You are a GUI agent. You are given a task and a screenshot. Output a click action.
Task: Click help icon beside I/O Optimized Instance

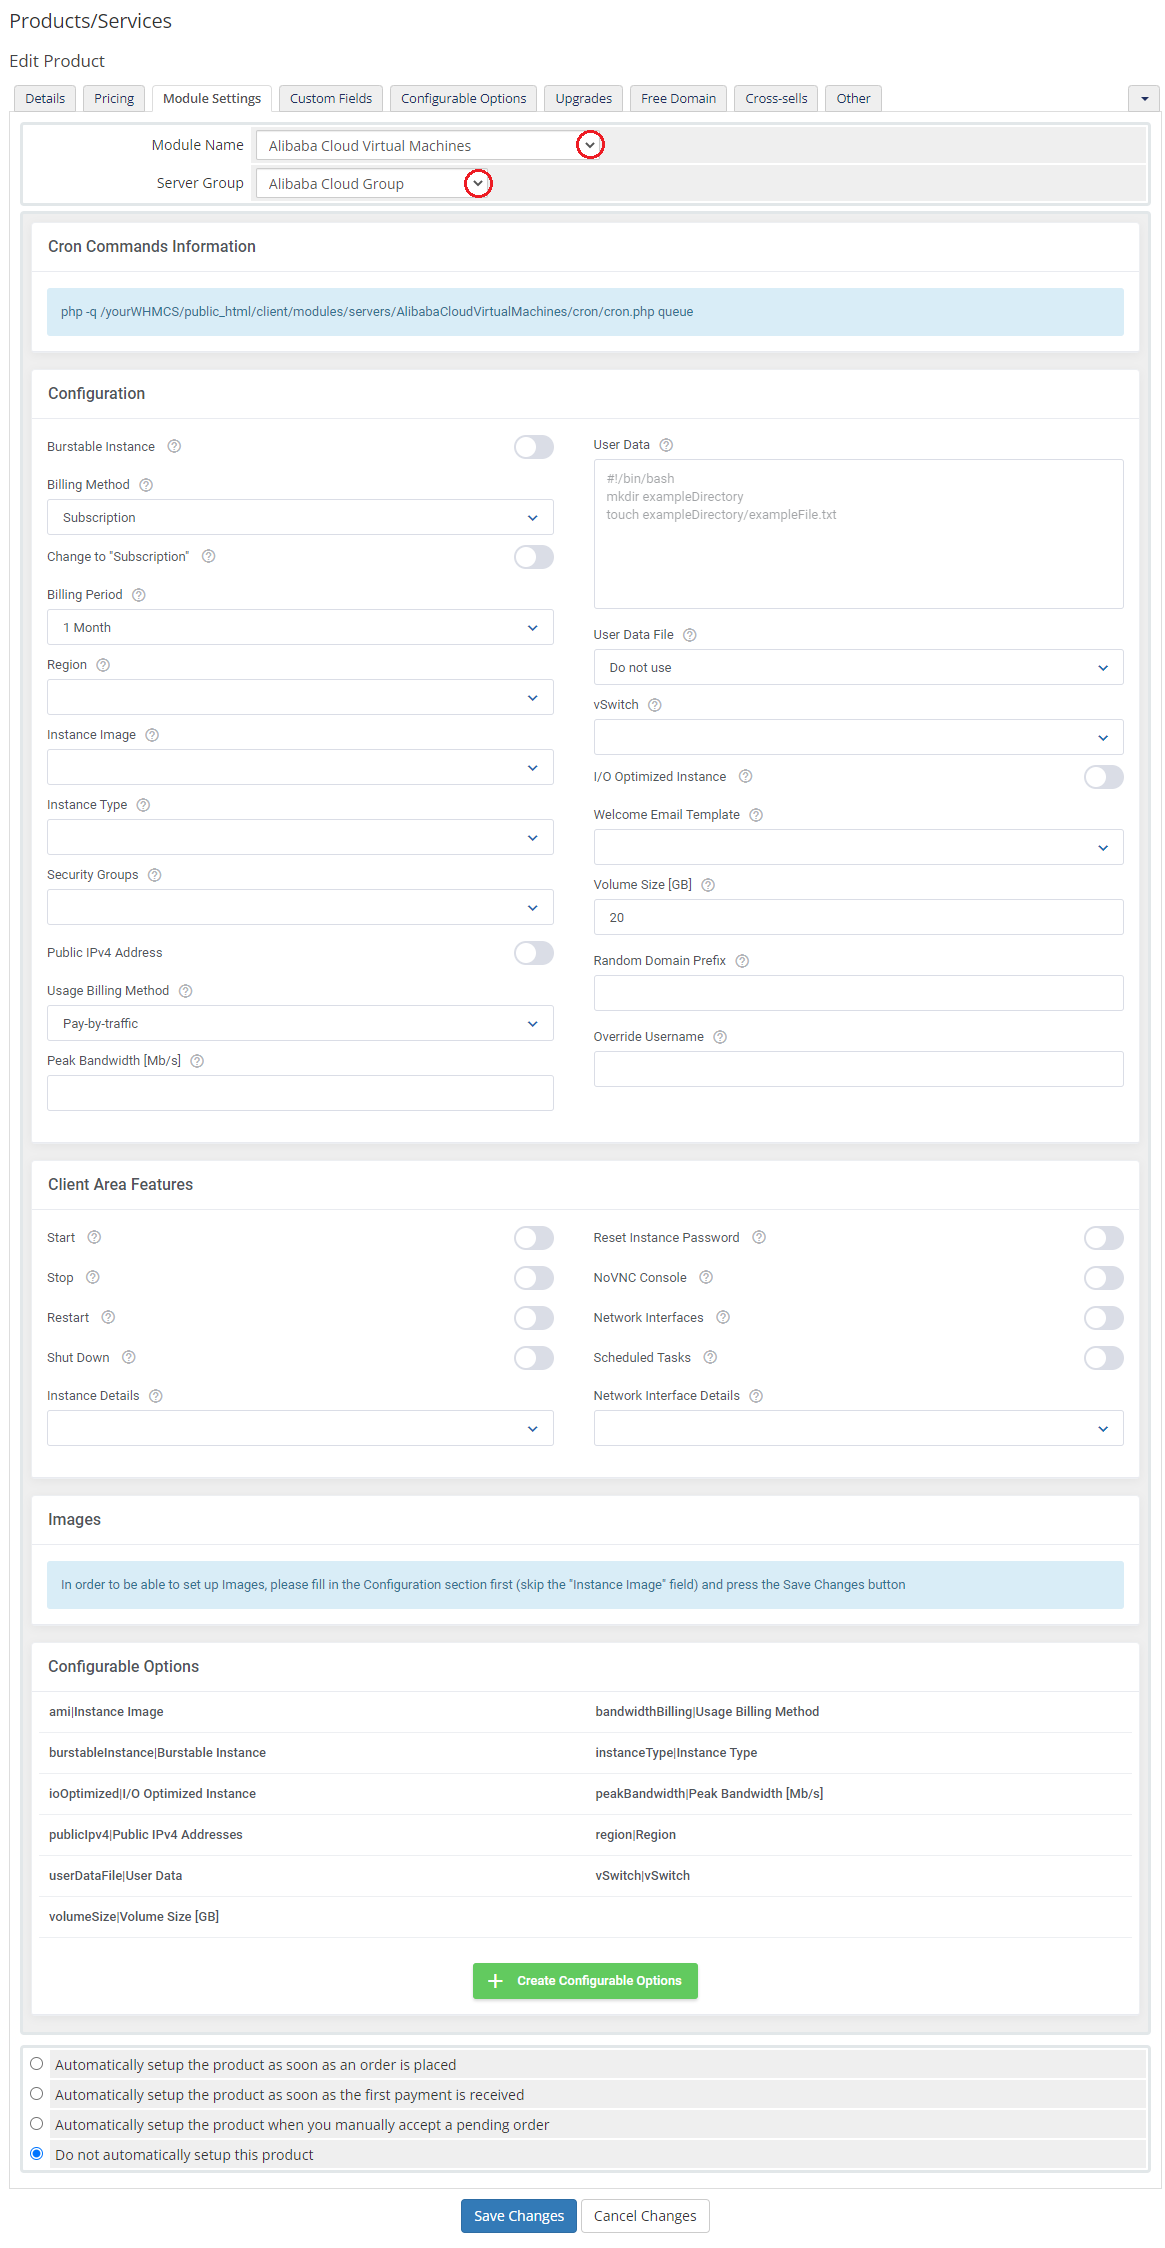coord(746,776)
